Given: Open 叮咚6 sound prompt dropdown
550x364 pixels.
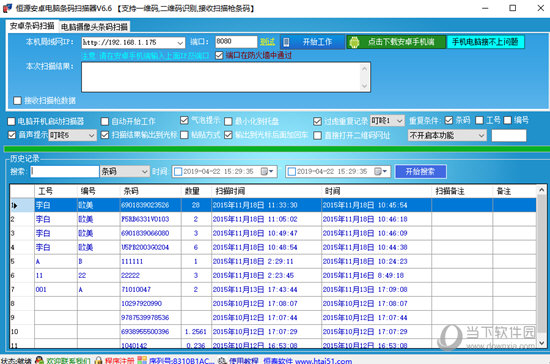Looking at the screenshot, I should pyautogui.click(x=92, y=135).
